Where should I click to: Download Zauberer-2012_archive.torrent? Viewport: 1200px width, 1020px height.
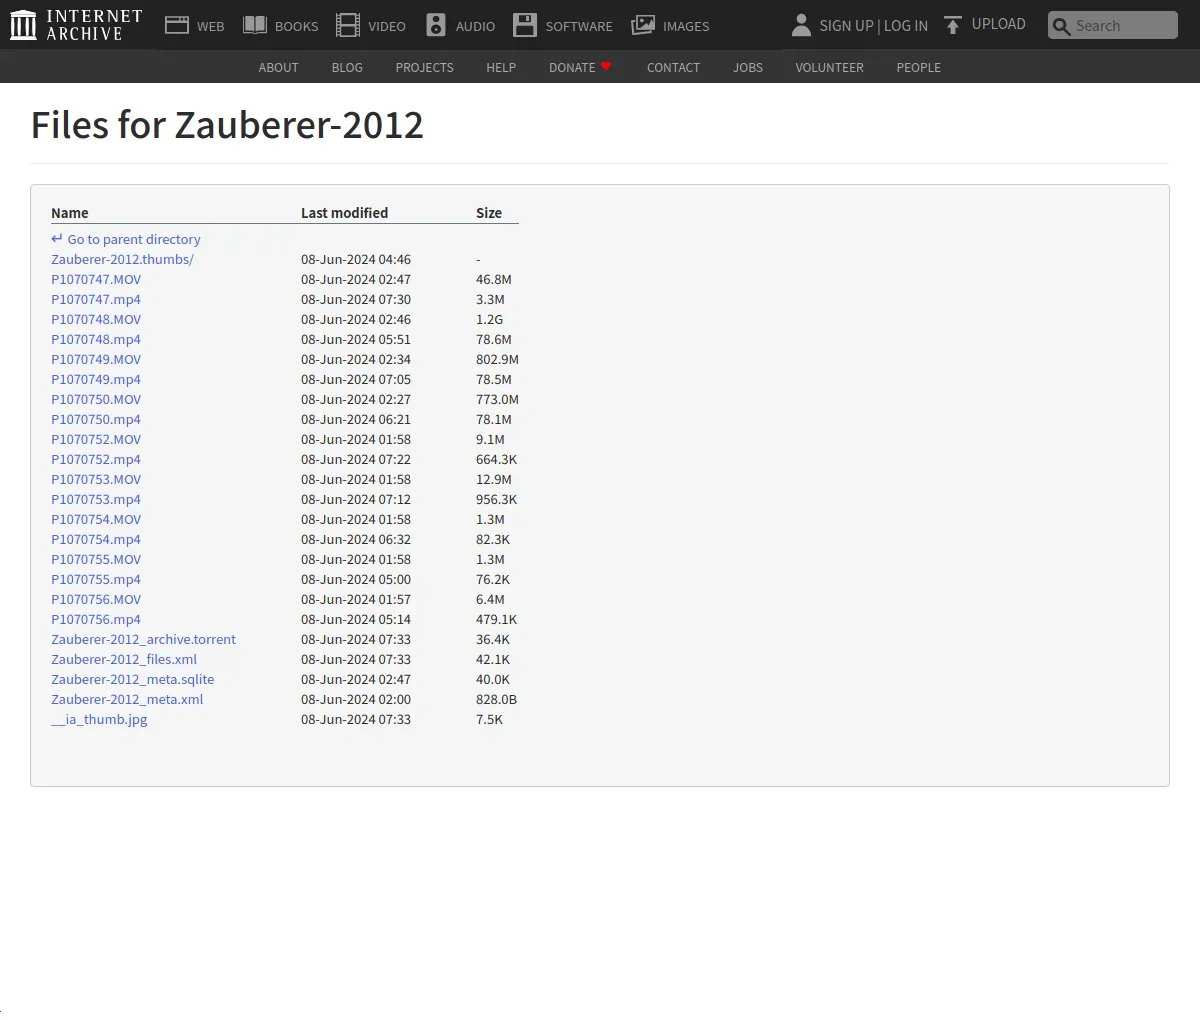point(143,639)
